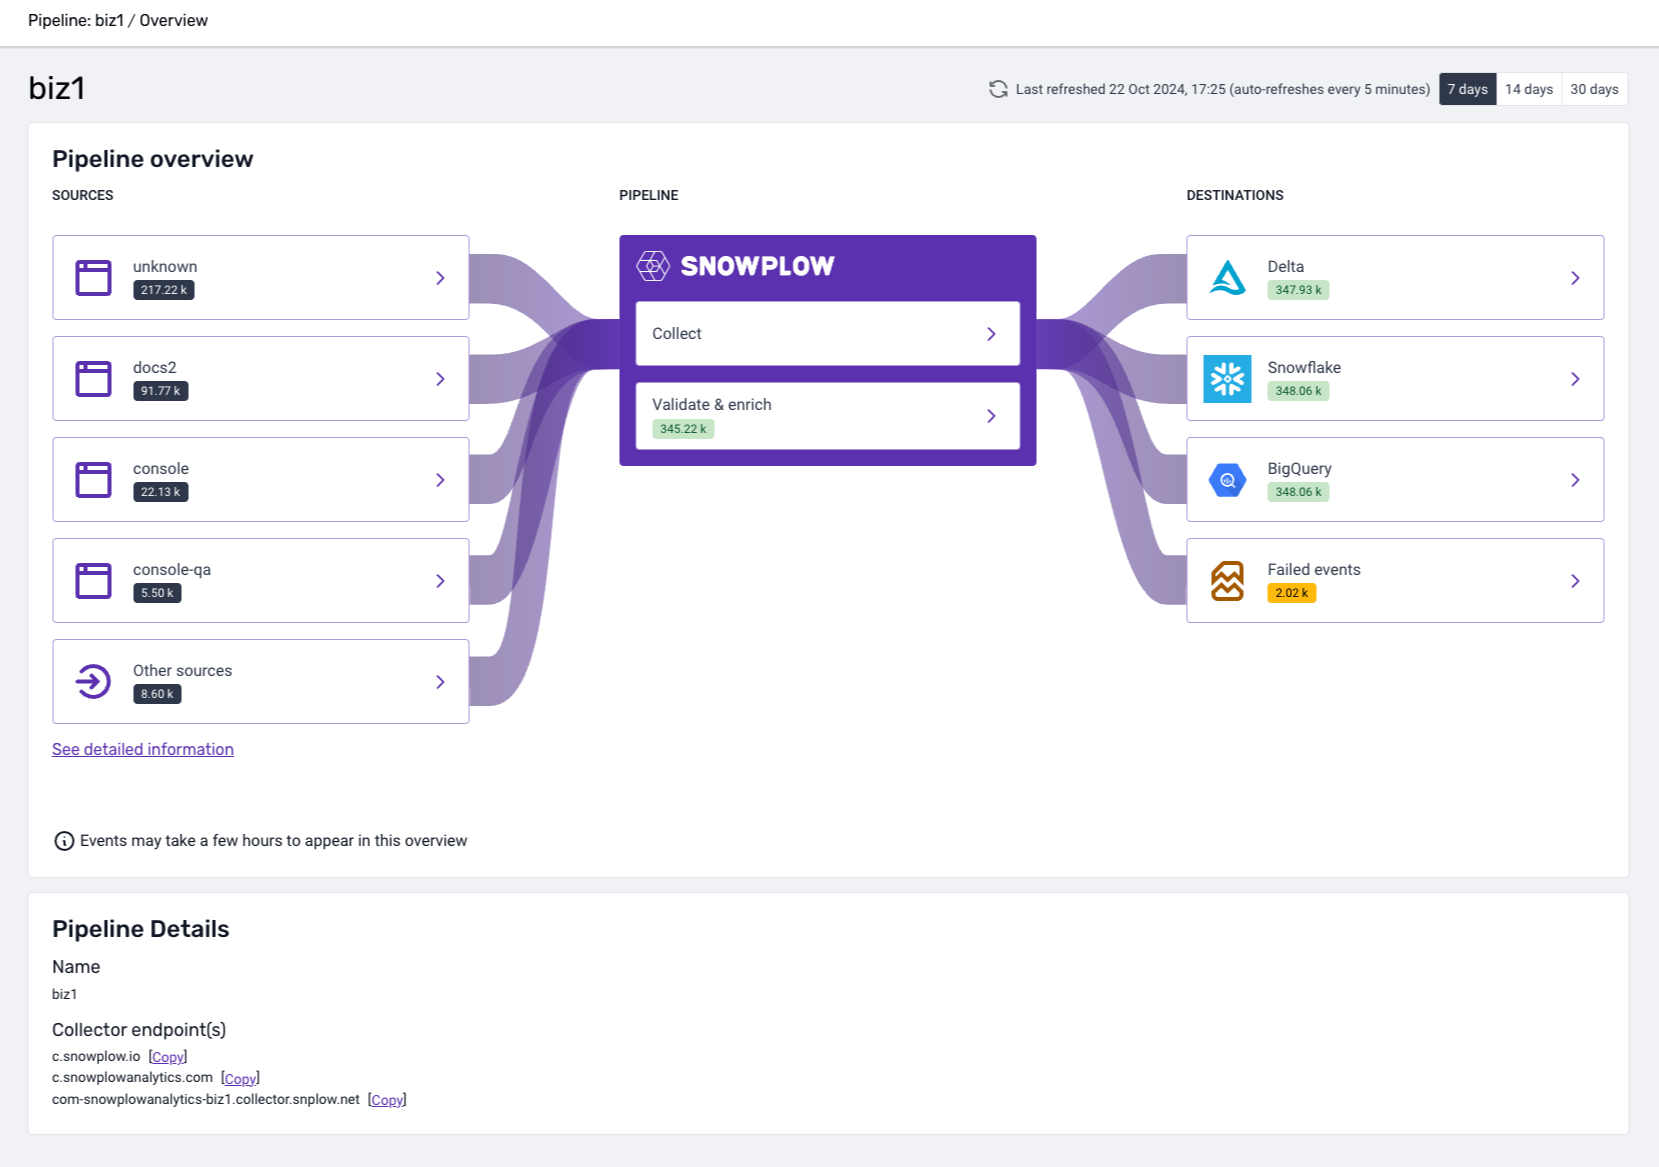
Task: Click the arrow-circle icon for Other sources
Action: [94, 682]
